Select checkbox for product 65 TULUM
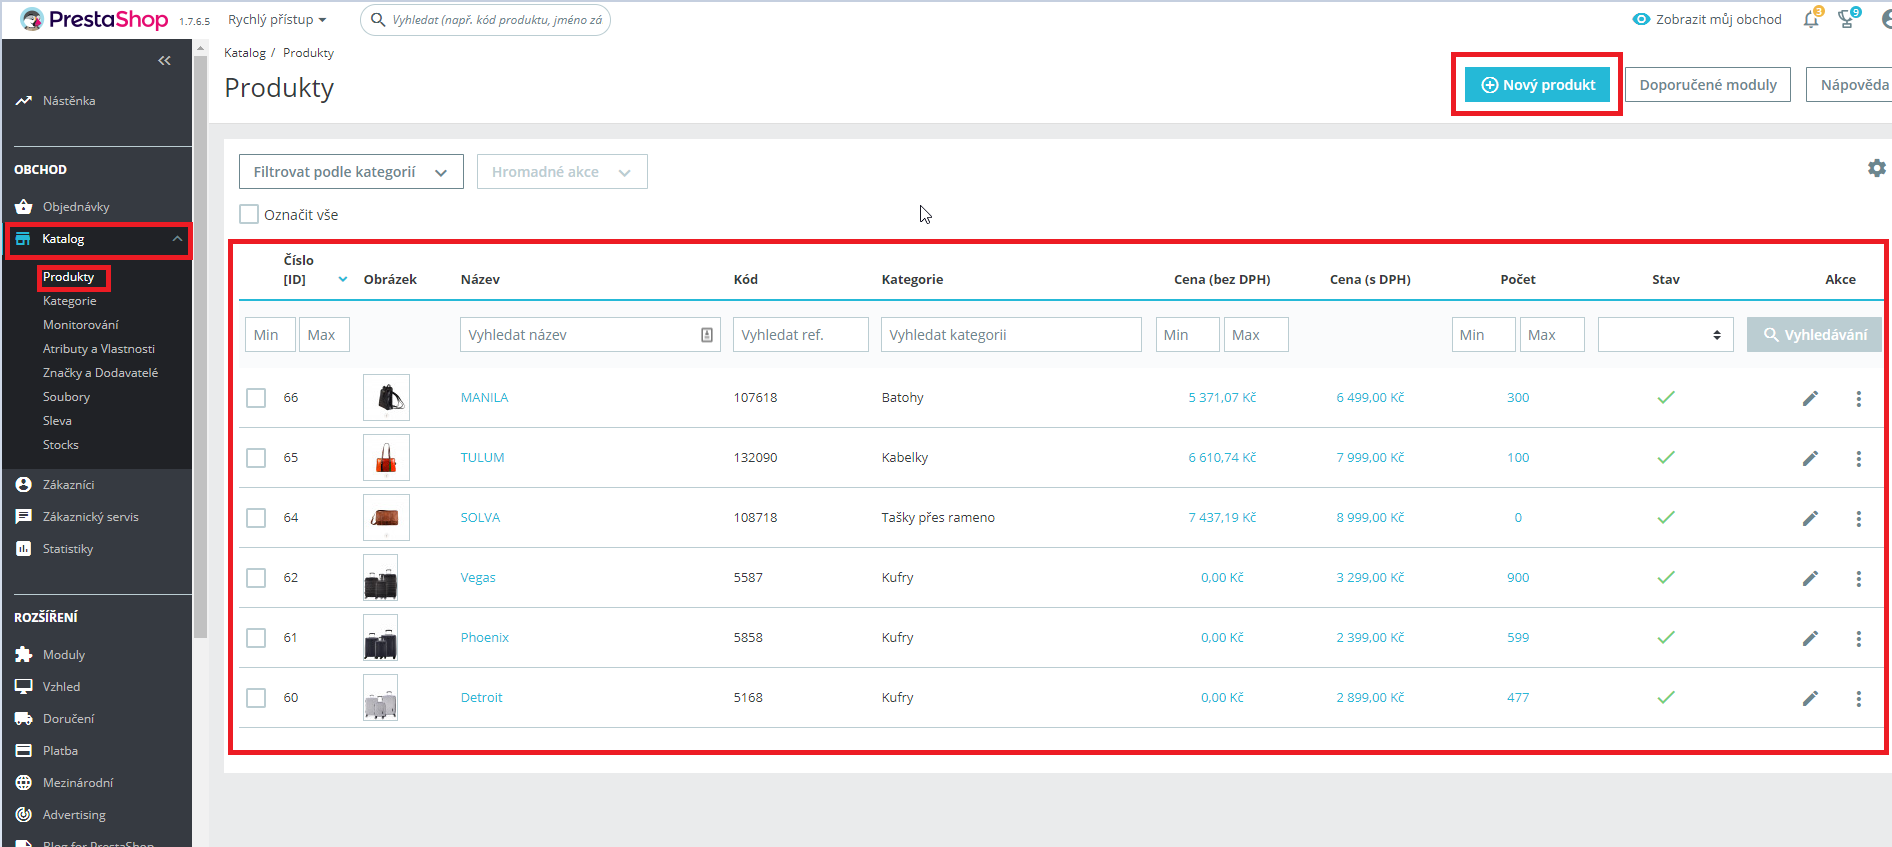This screenshot has height=847, width=1892. click(256, 458)
